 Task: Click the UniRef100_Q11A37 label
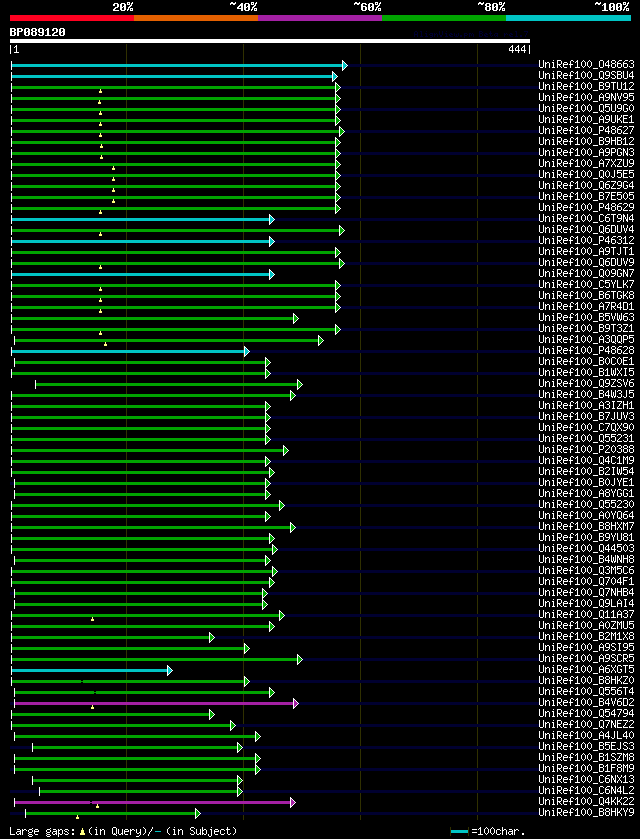(x=586, y=614)
